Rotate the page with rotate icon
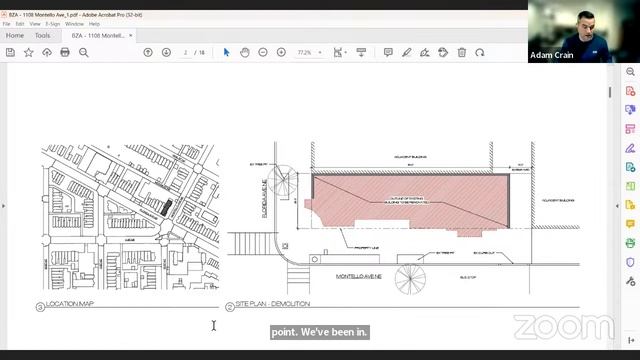 pos(480,52)
